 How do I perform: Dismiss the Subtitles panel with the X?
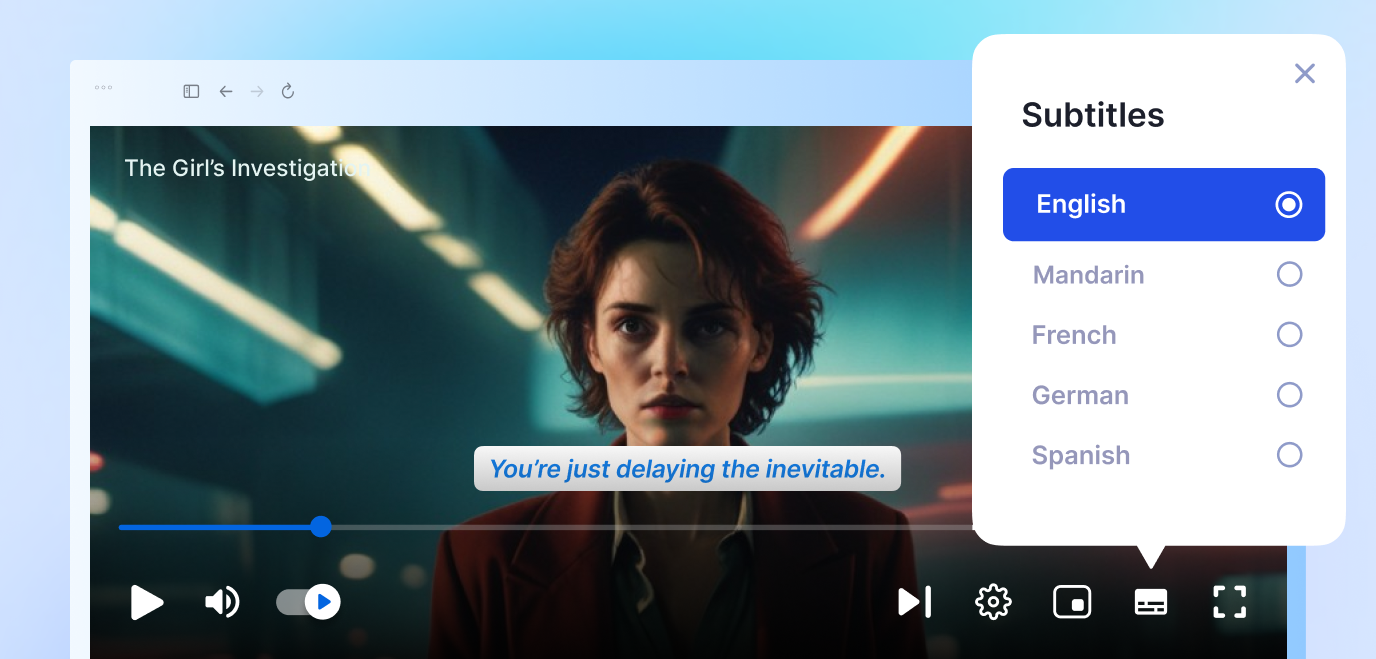1305,73
